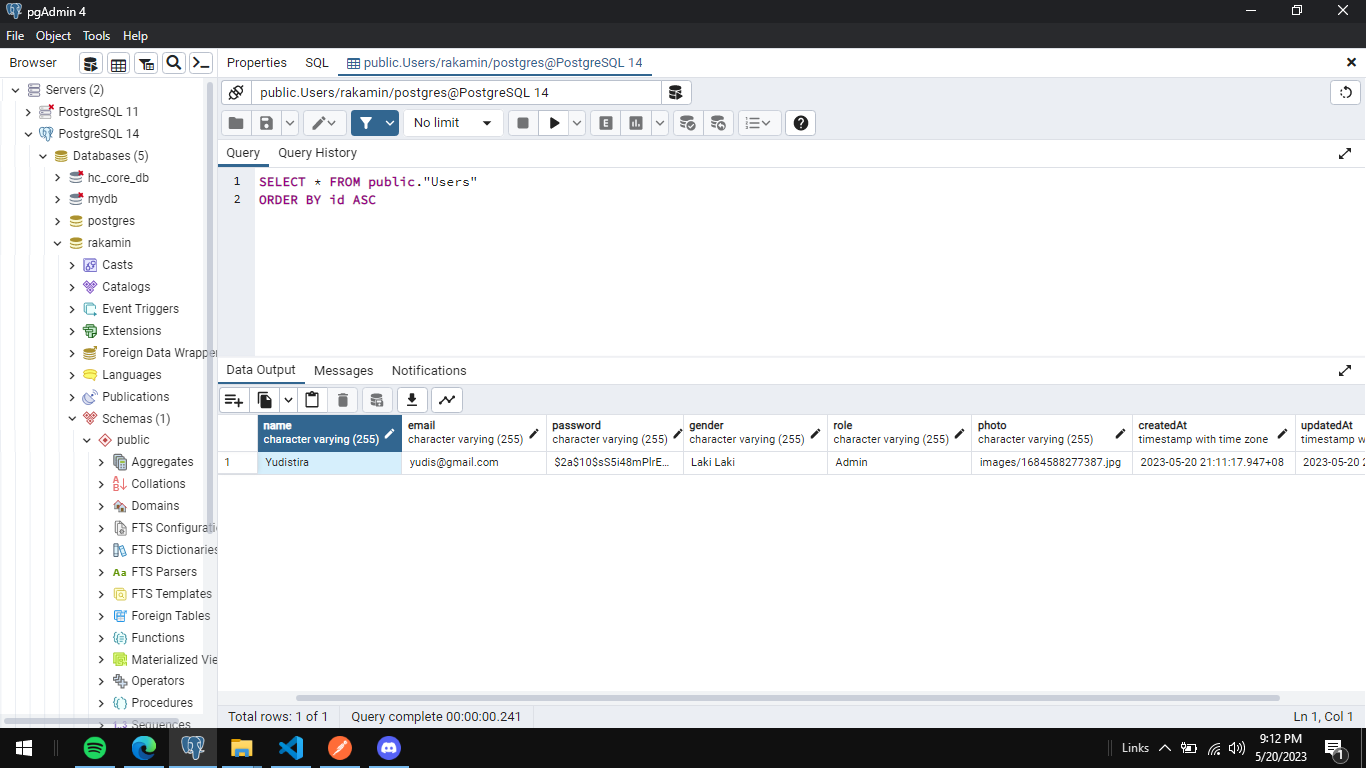Switch to the Query History tab
Screen dimensions: 1366x768
point(317,152)
